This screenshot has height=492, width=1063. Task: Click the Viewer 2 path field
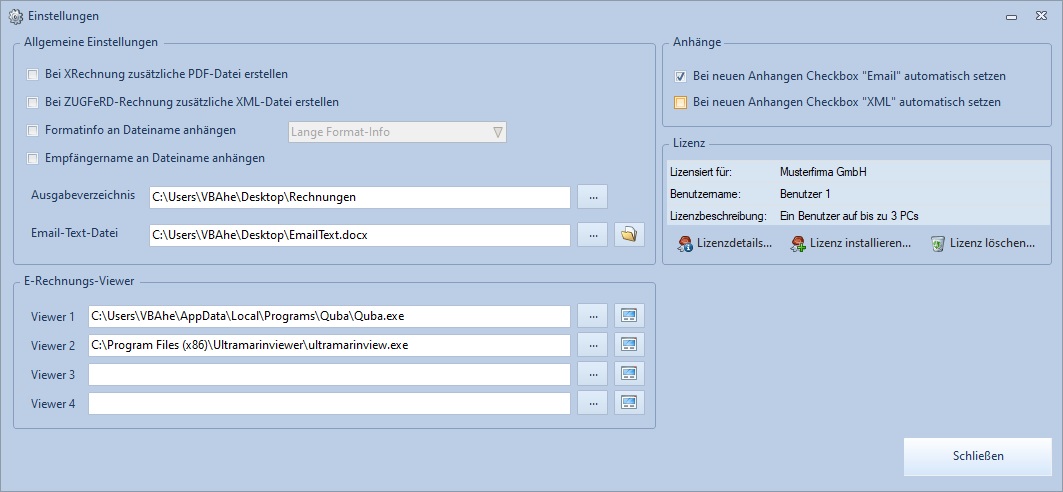click(329, 345)
